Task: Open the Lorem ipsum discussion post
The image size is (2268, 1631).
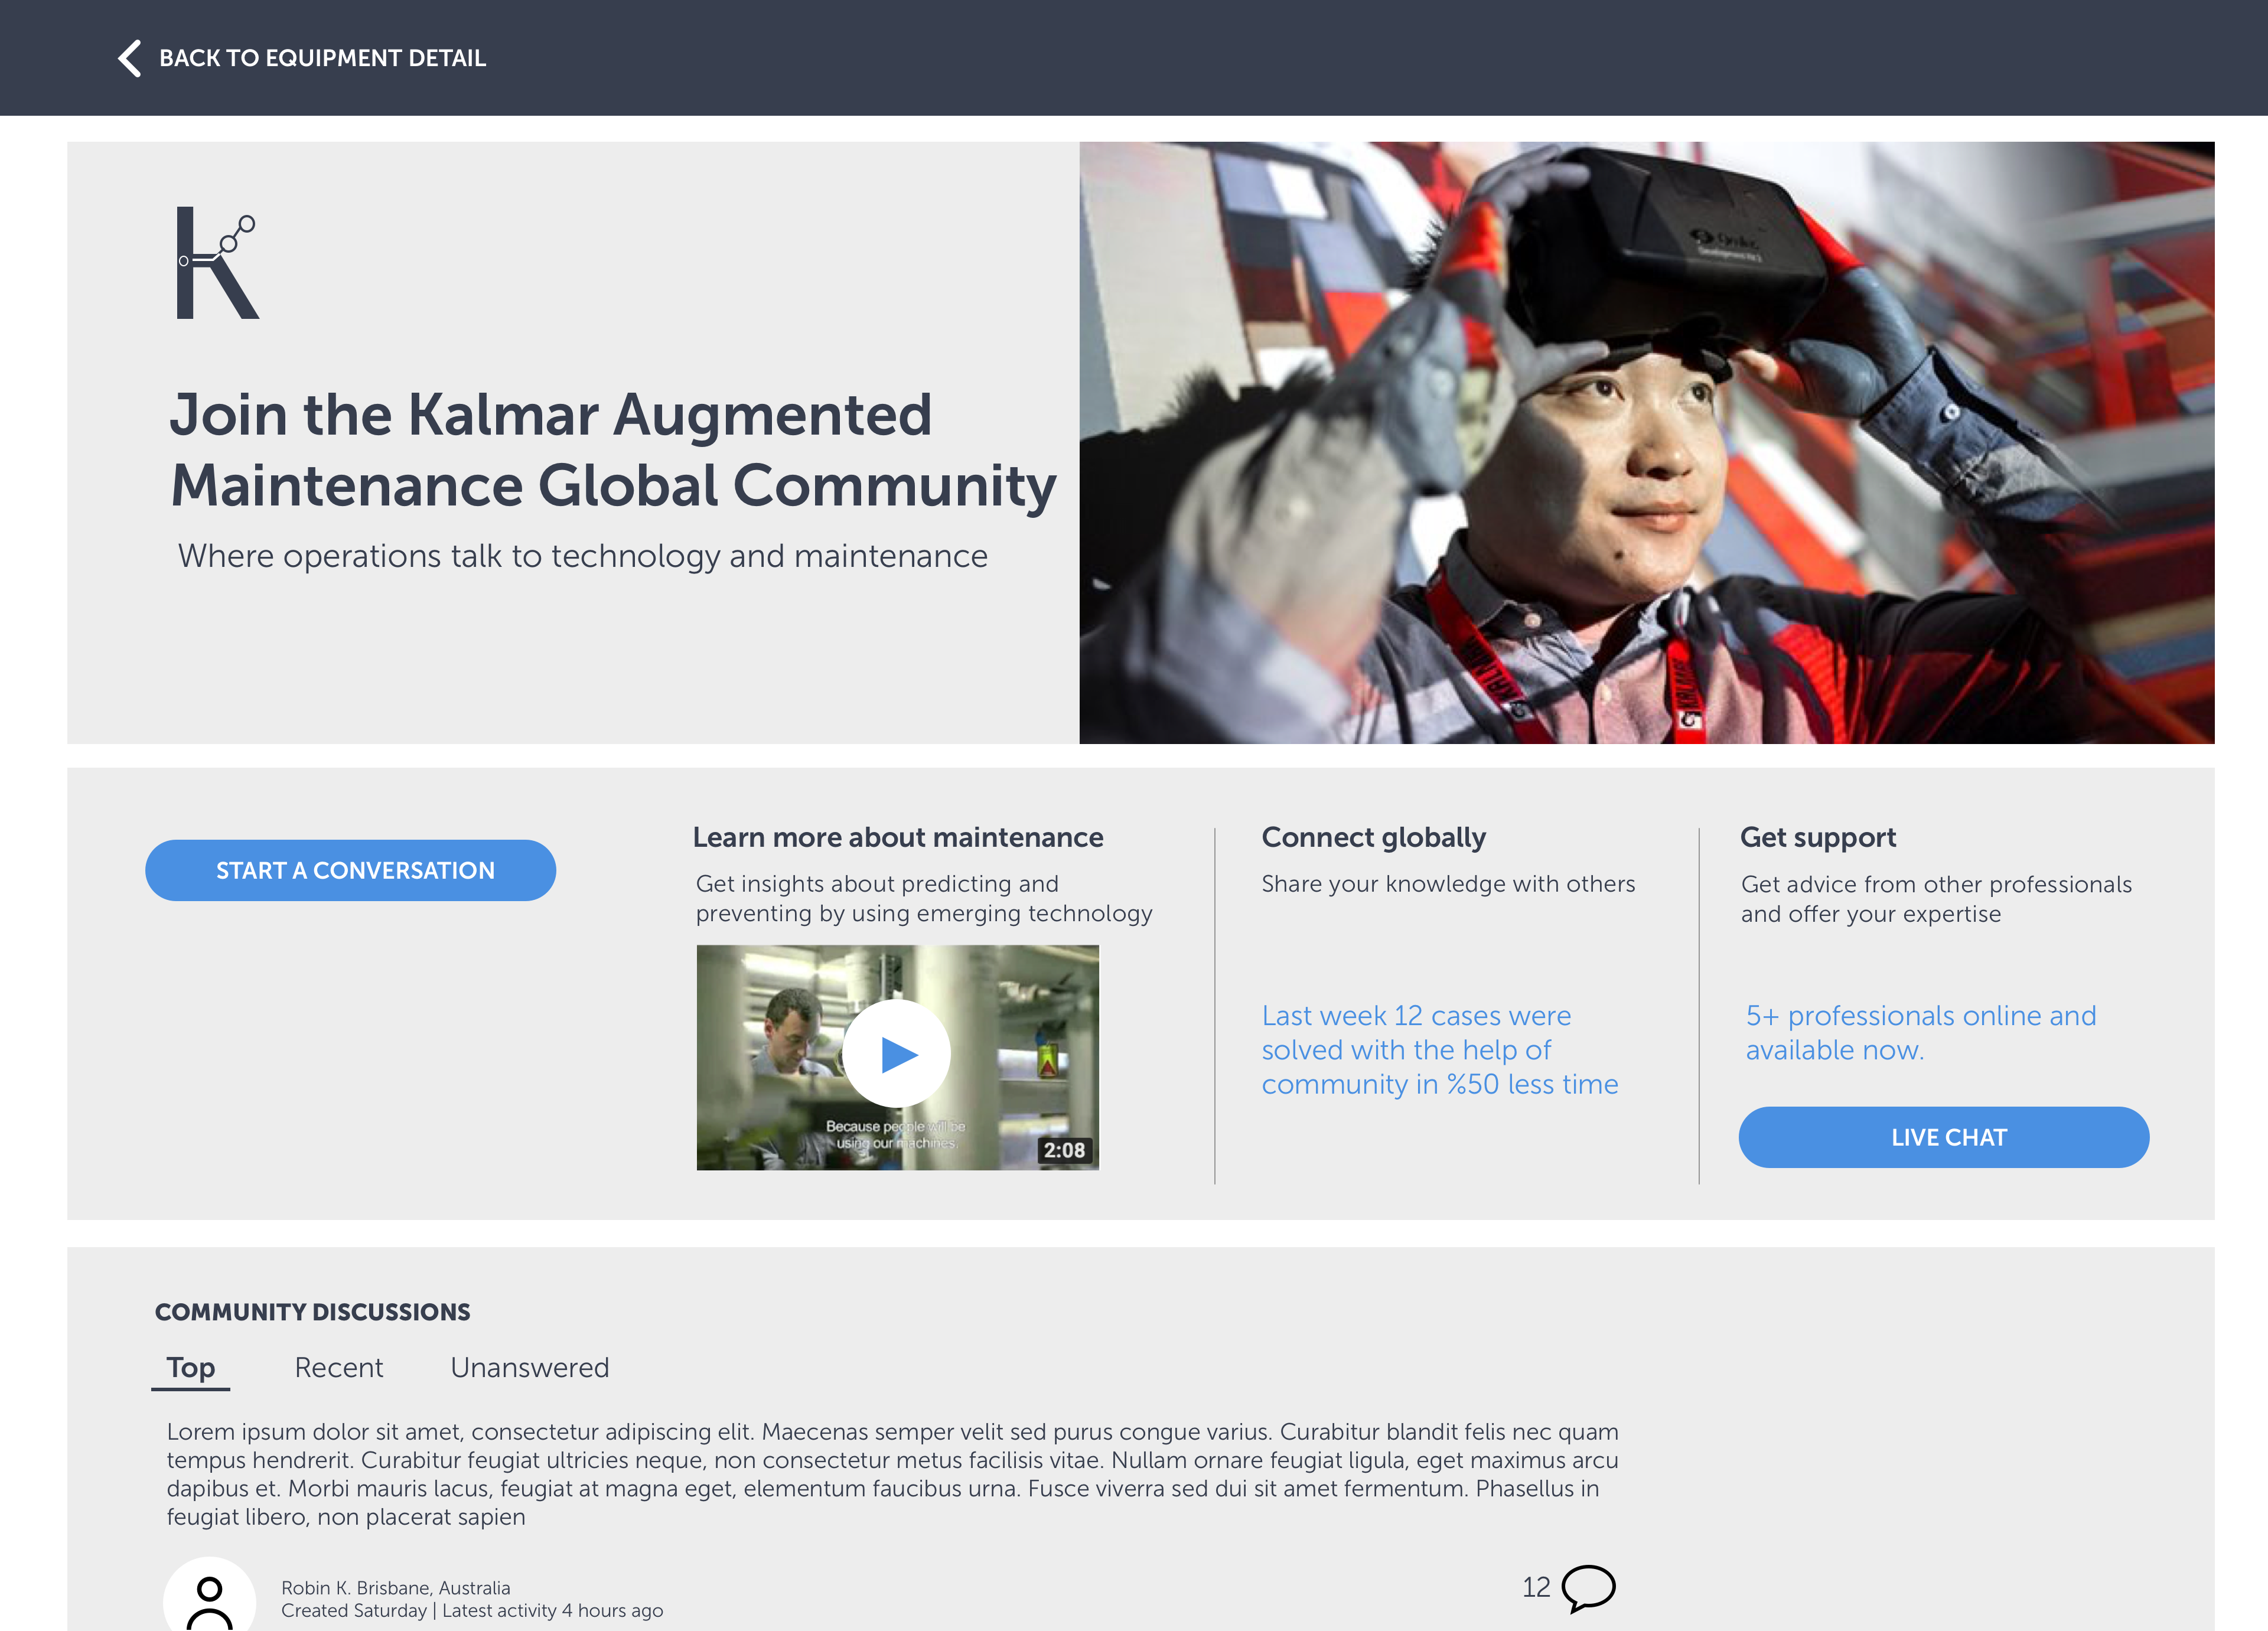Action: [892, 1473]
